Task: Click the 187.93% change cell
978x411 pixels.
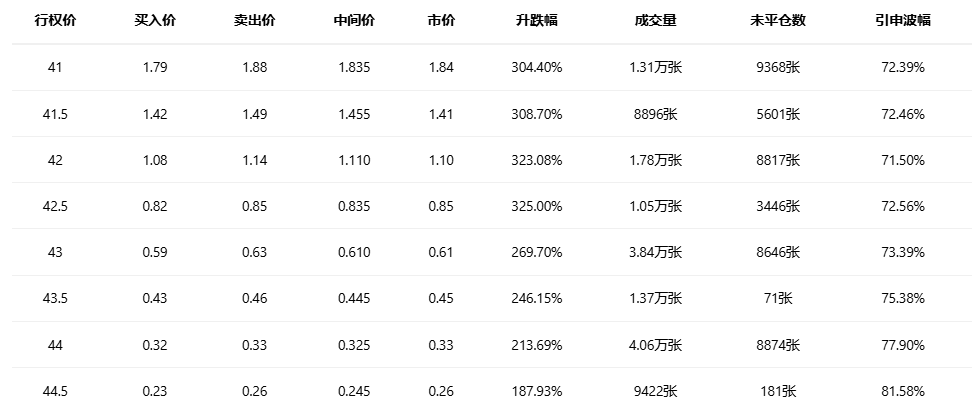Action: pyautogui.click(x=537, y=391)
